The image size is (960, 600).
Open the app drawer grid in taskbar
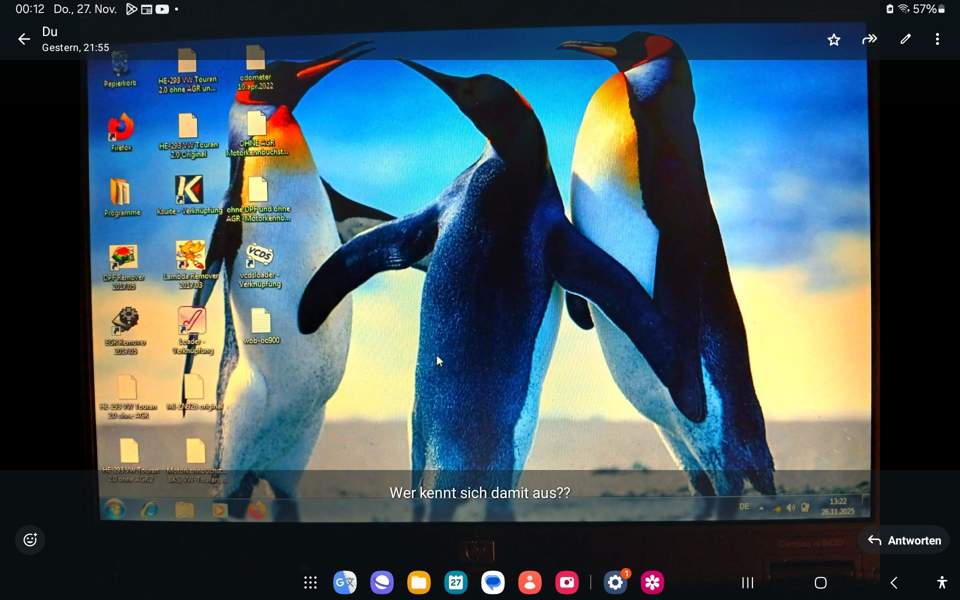pos(310,583)
